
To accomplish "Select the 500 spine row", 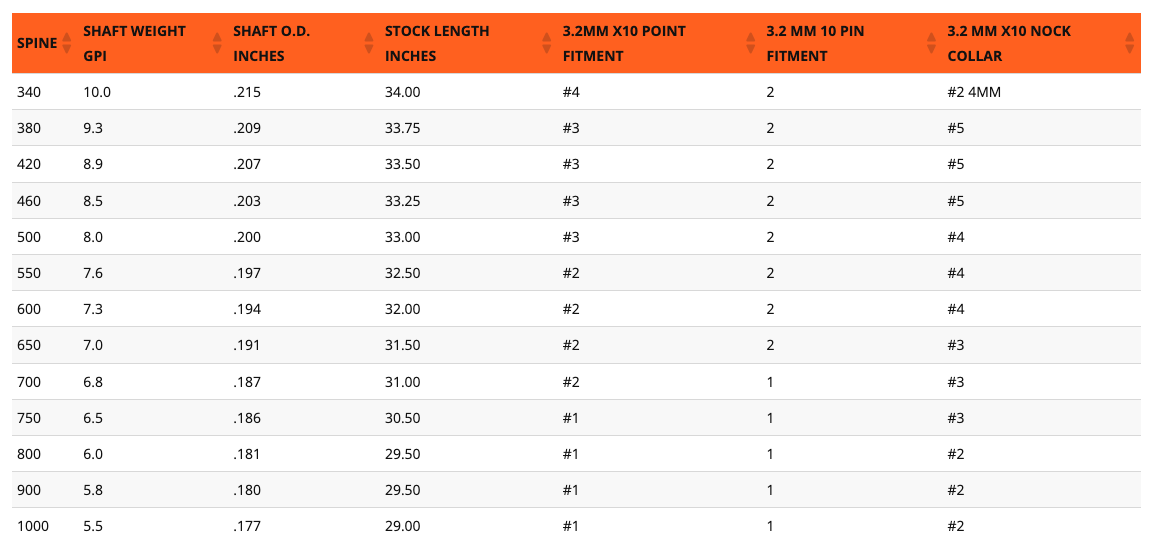I will 576,236.
